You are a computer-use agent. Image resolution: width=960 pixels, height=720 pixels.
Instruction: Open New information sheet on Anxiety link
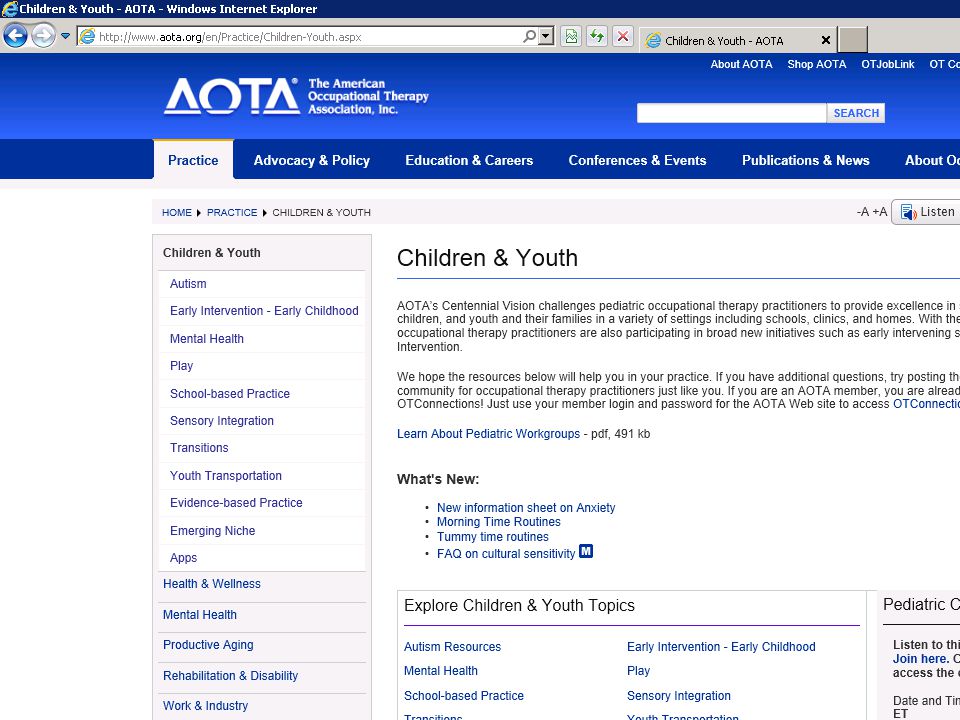point(526,508)
